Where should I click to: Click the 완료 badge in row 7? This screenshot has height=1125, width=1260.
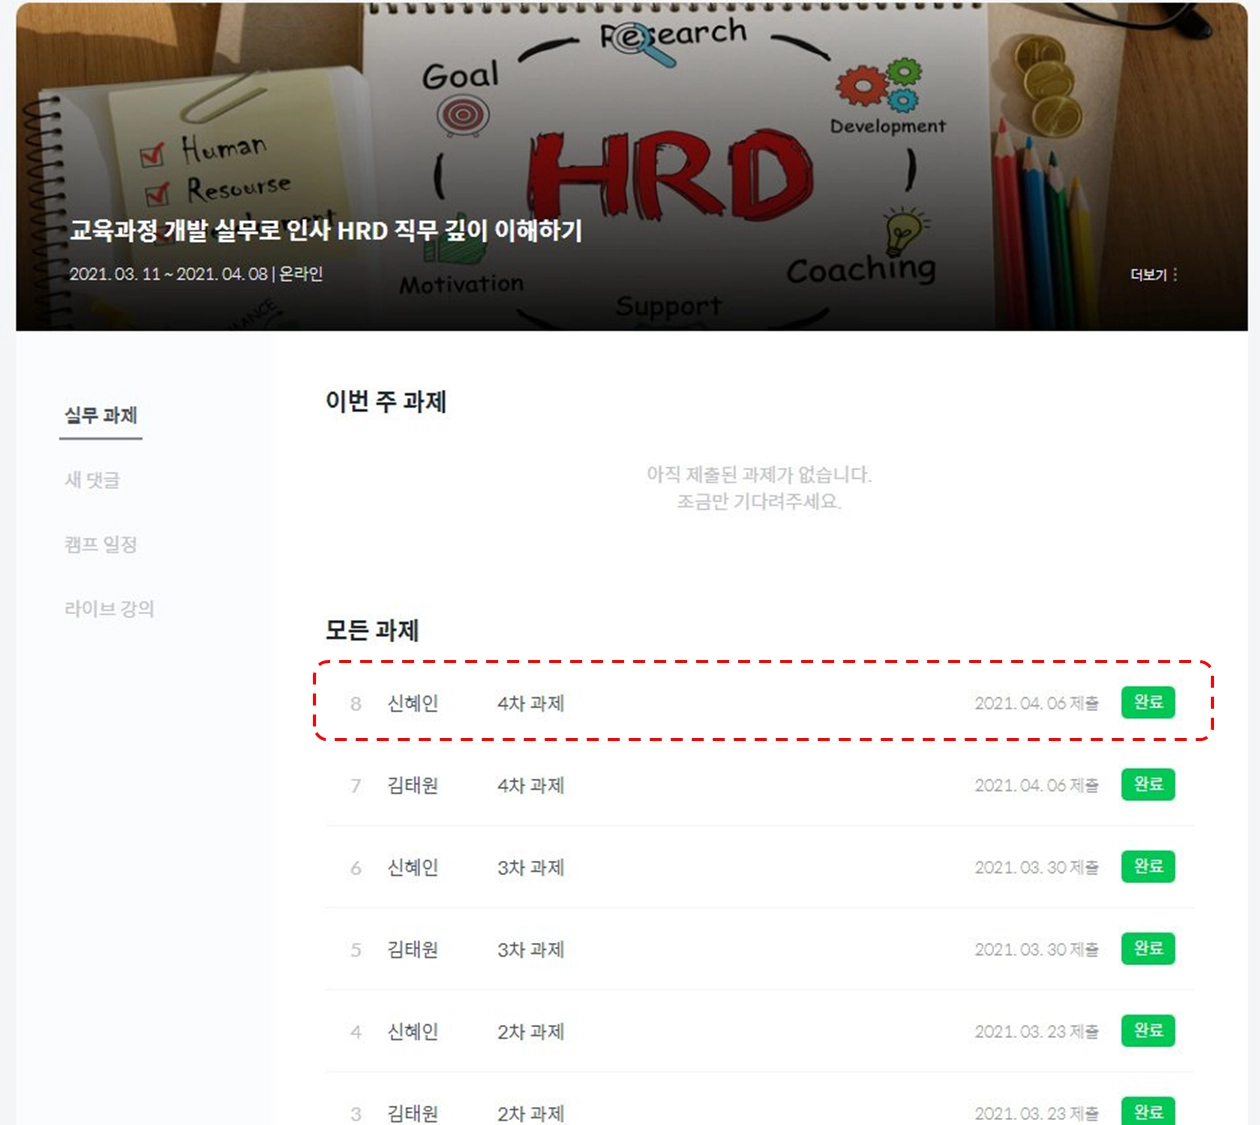[x=1148, y=784]
